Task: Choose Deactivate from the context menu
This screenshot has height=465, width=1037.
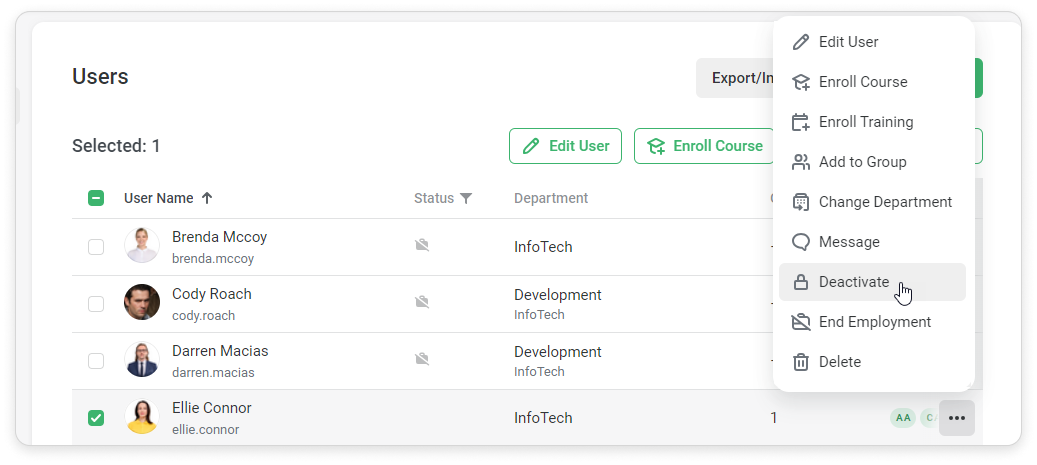Action: (x=853, y=282)
